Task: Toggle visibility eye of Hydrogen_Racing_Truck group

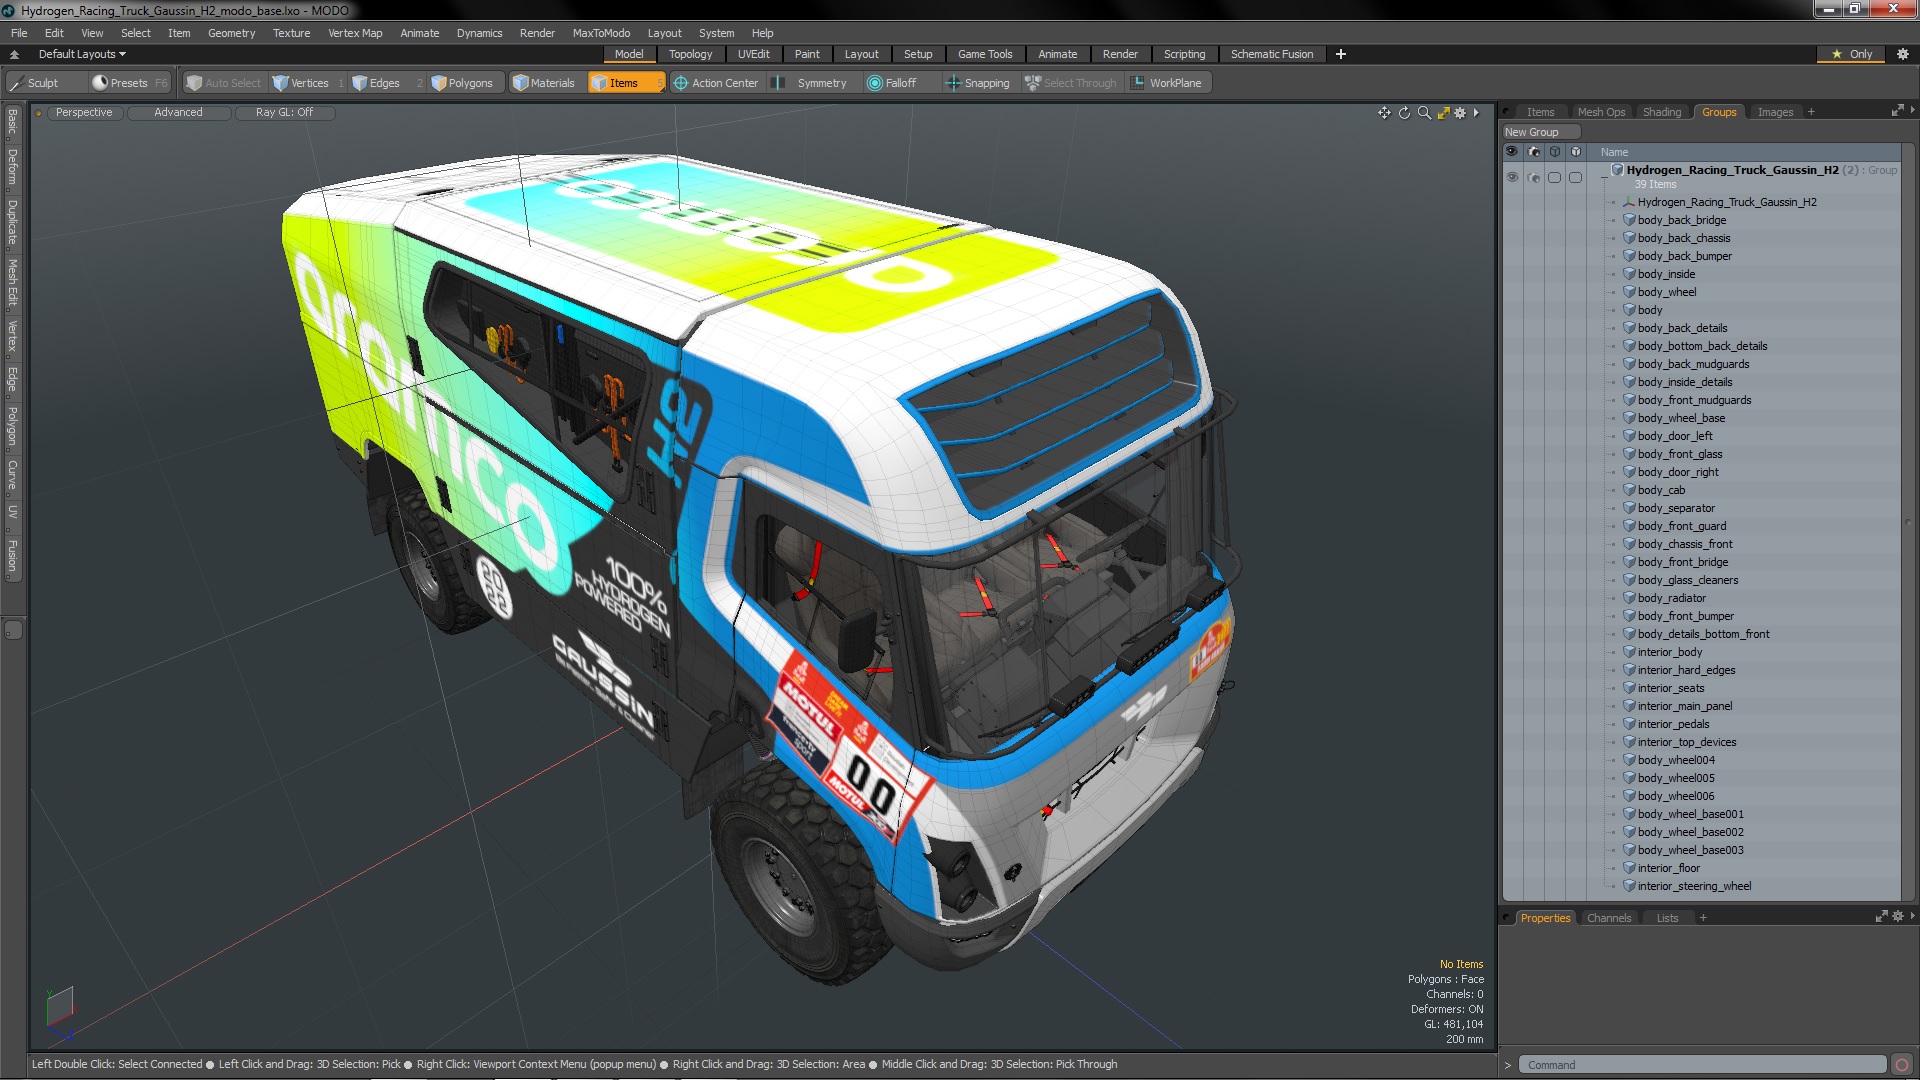Action: click(x=1512, y=177)
